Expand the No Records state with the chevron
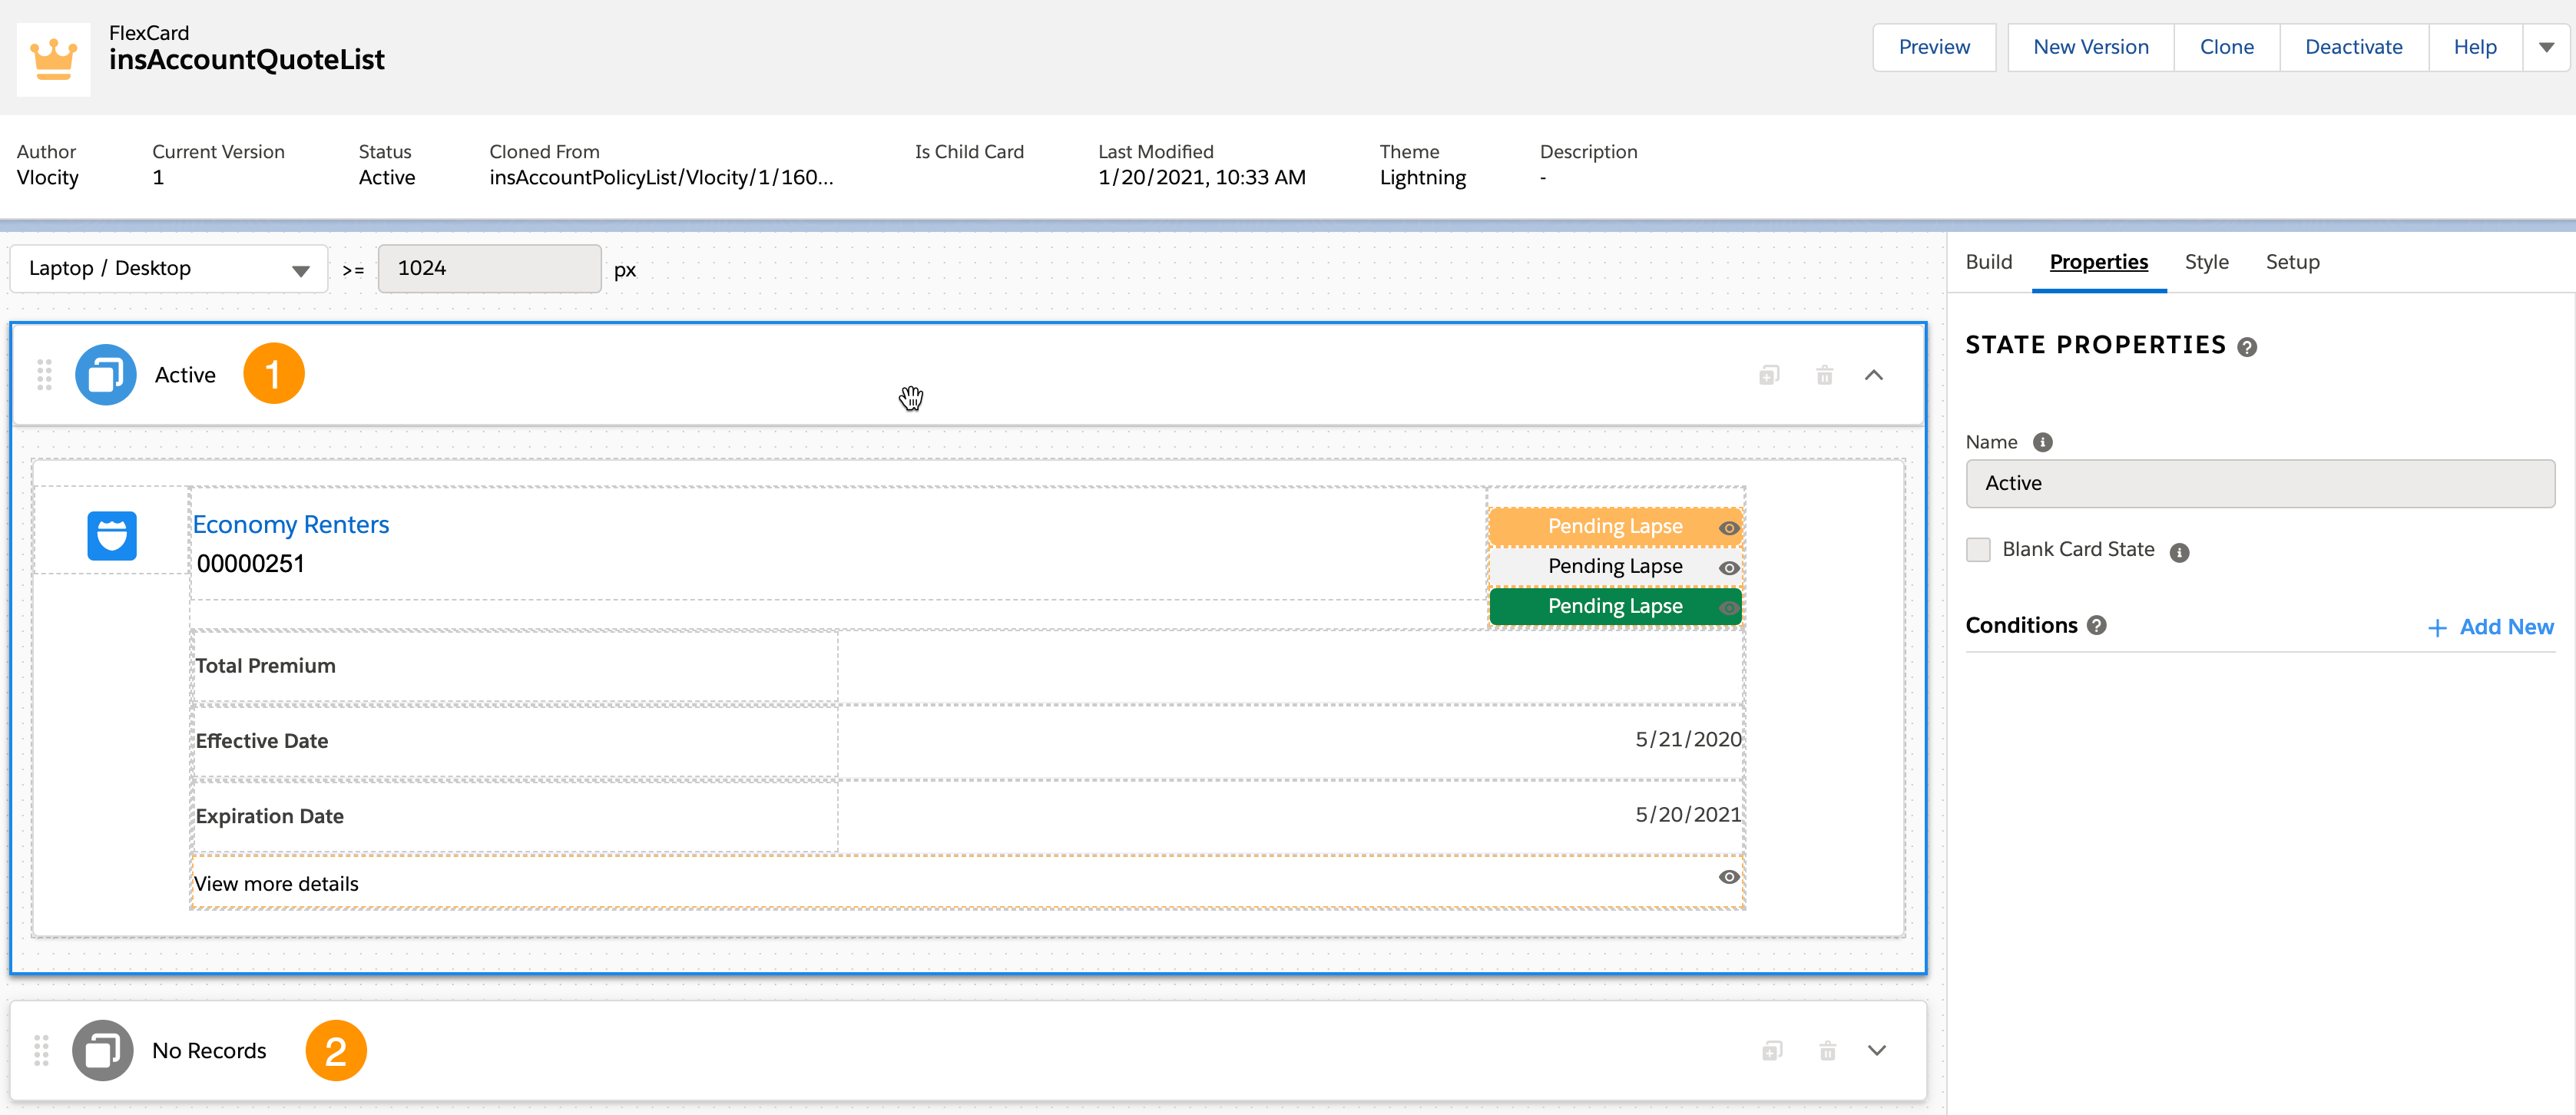Viewport: 2576px width, 1115px height. [1877, 1050]
